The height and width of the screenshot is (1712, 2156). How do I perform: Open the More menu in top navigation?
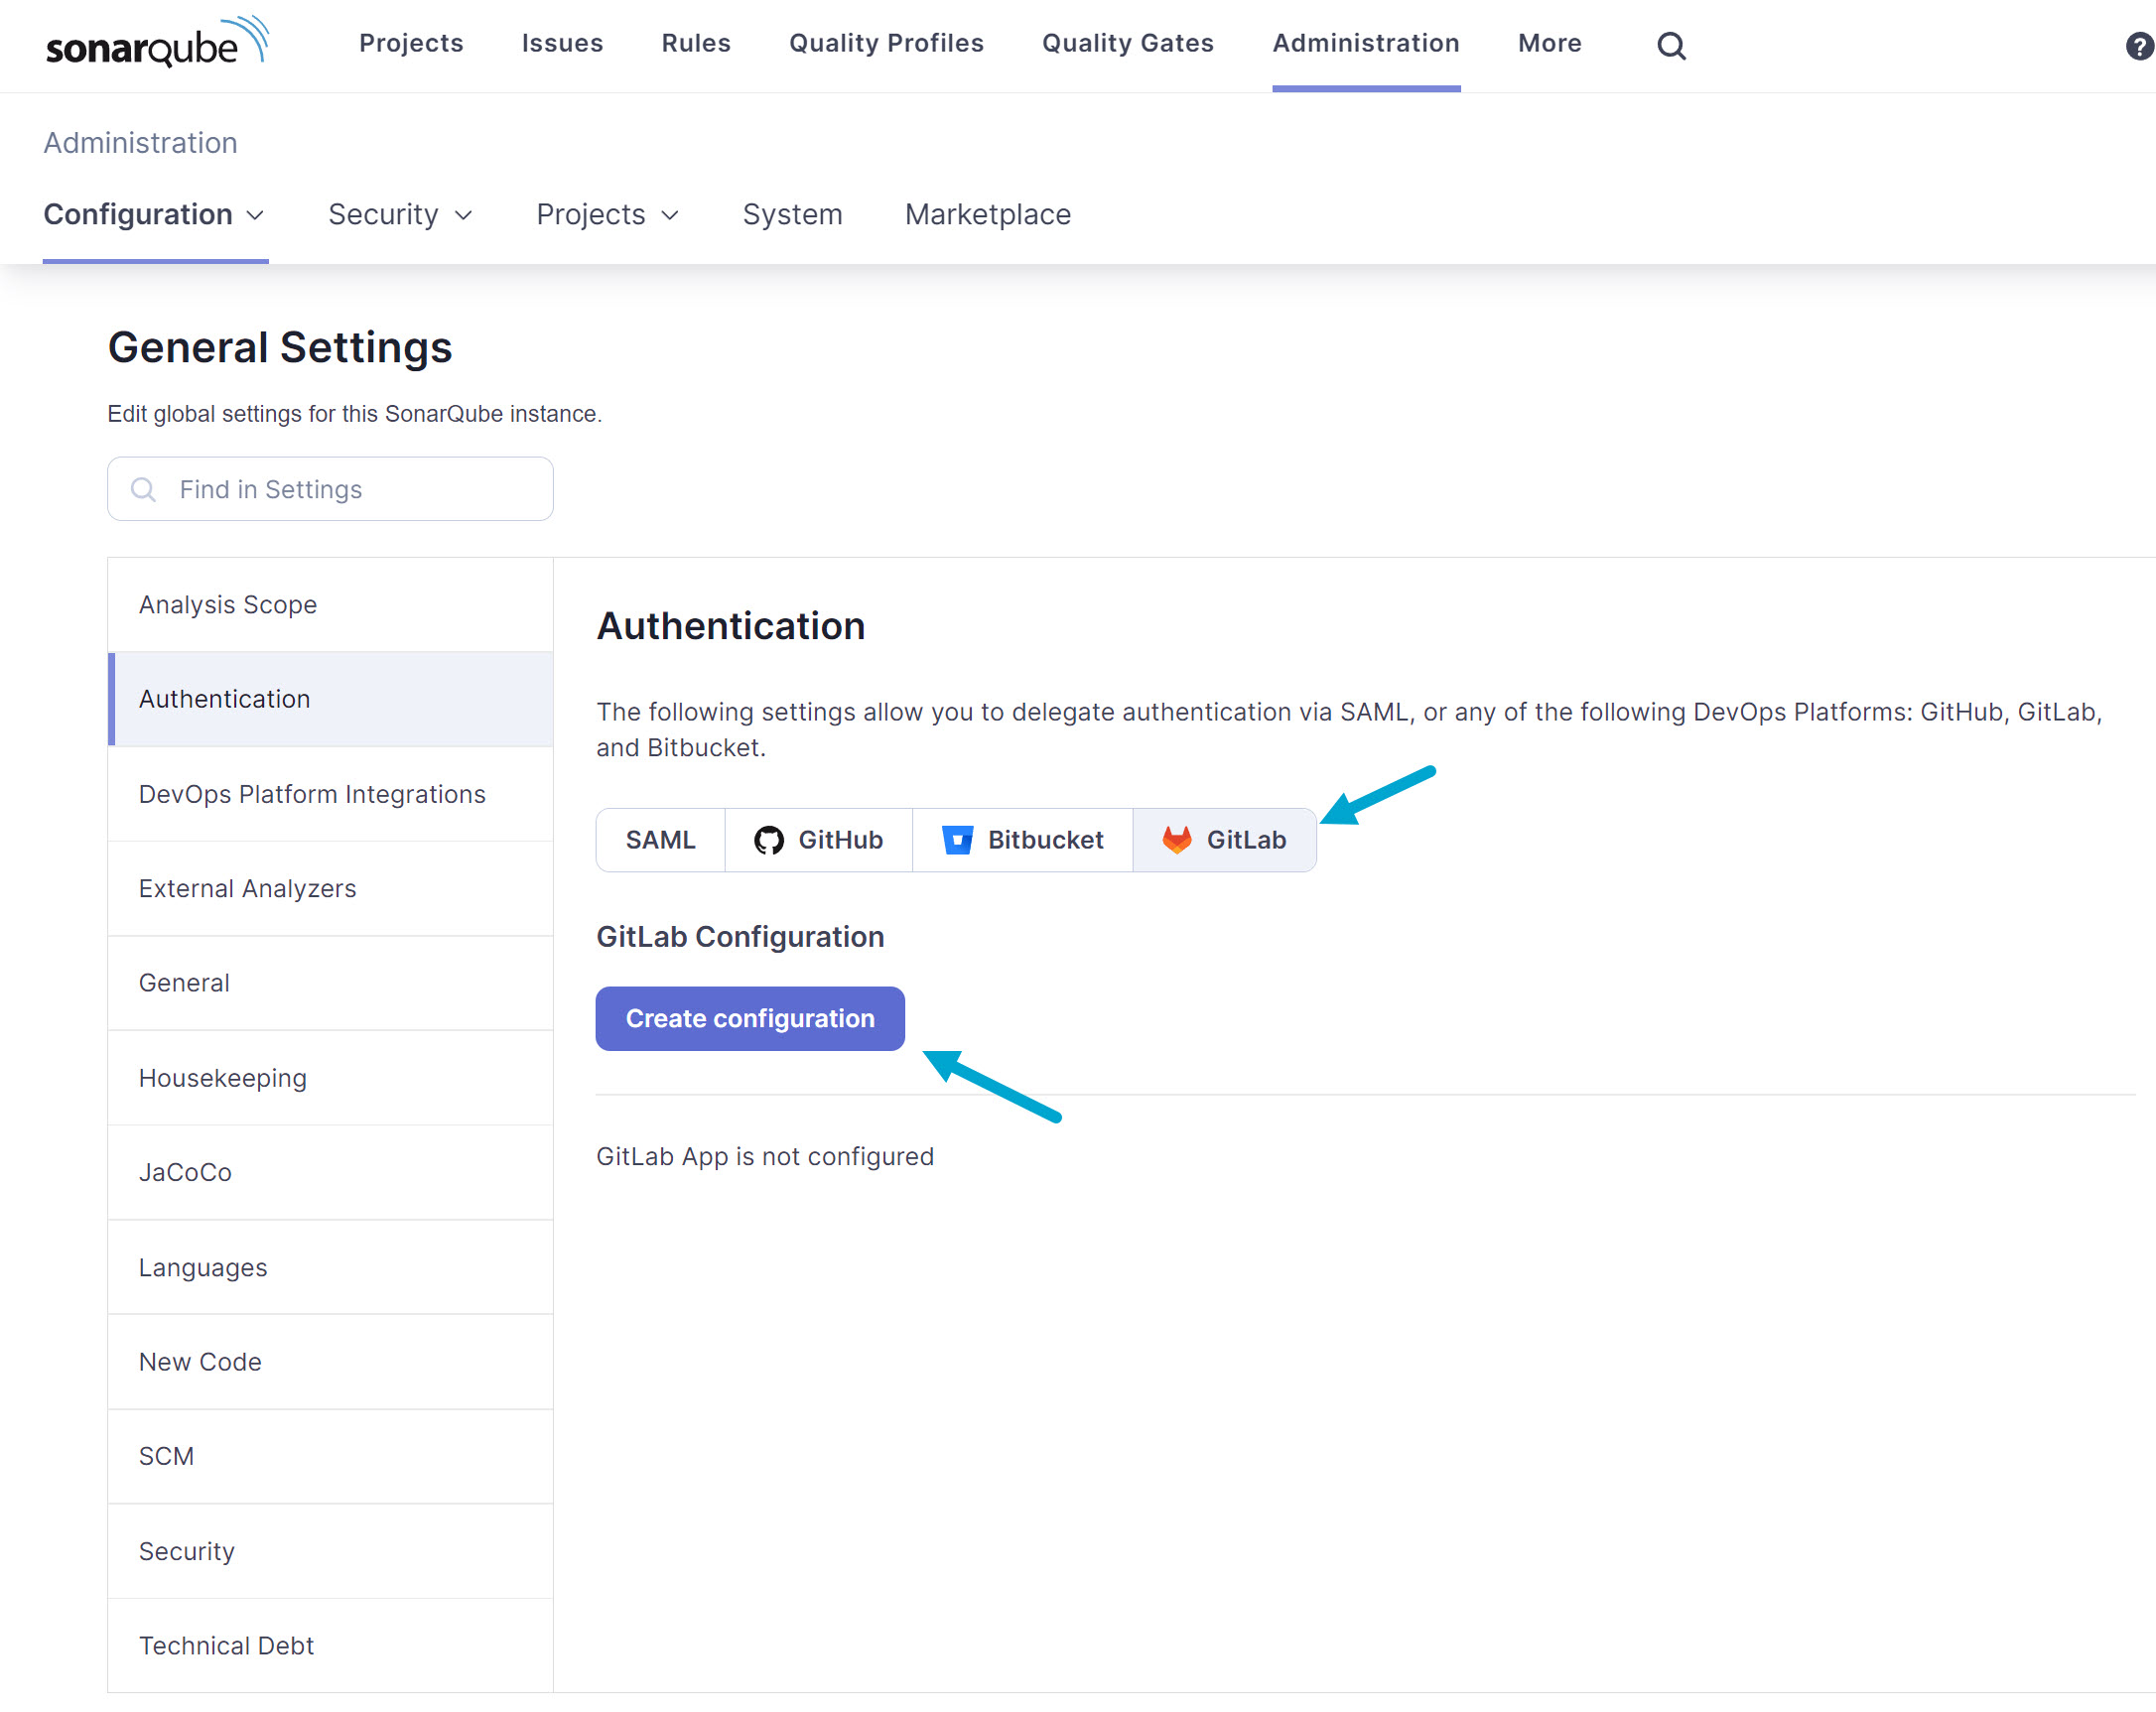point(1549,43)
